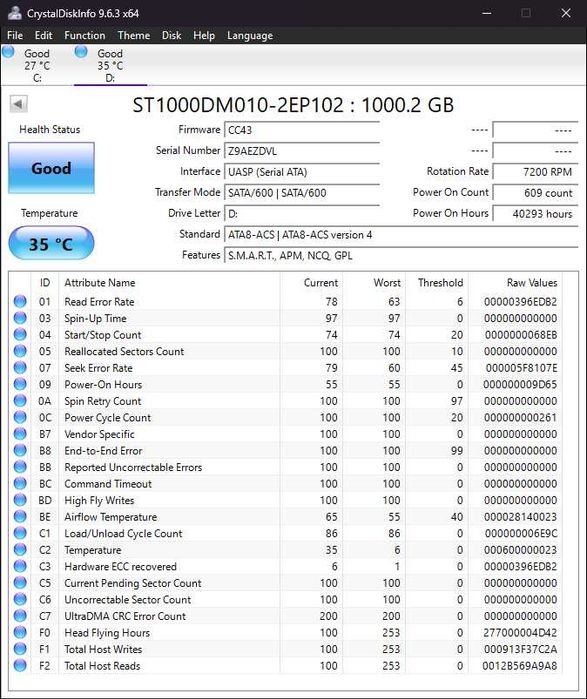Click status orb for Head Flying Hours
Image resolution: width=587 pixels, height=699 pixels.
pos(20,633)
